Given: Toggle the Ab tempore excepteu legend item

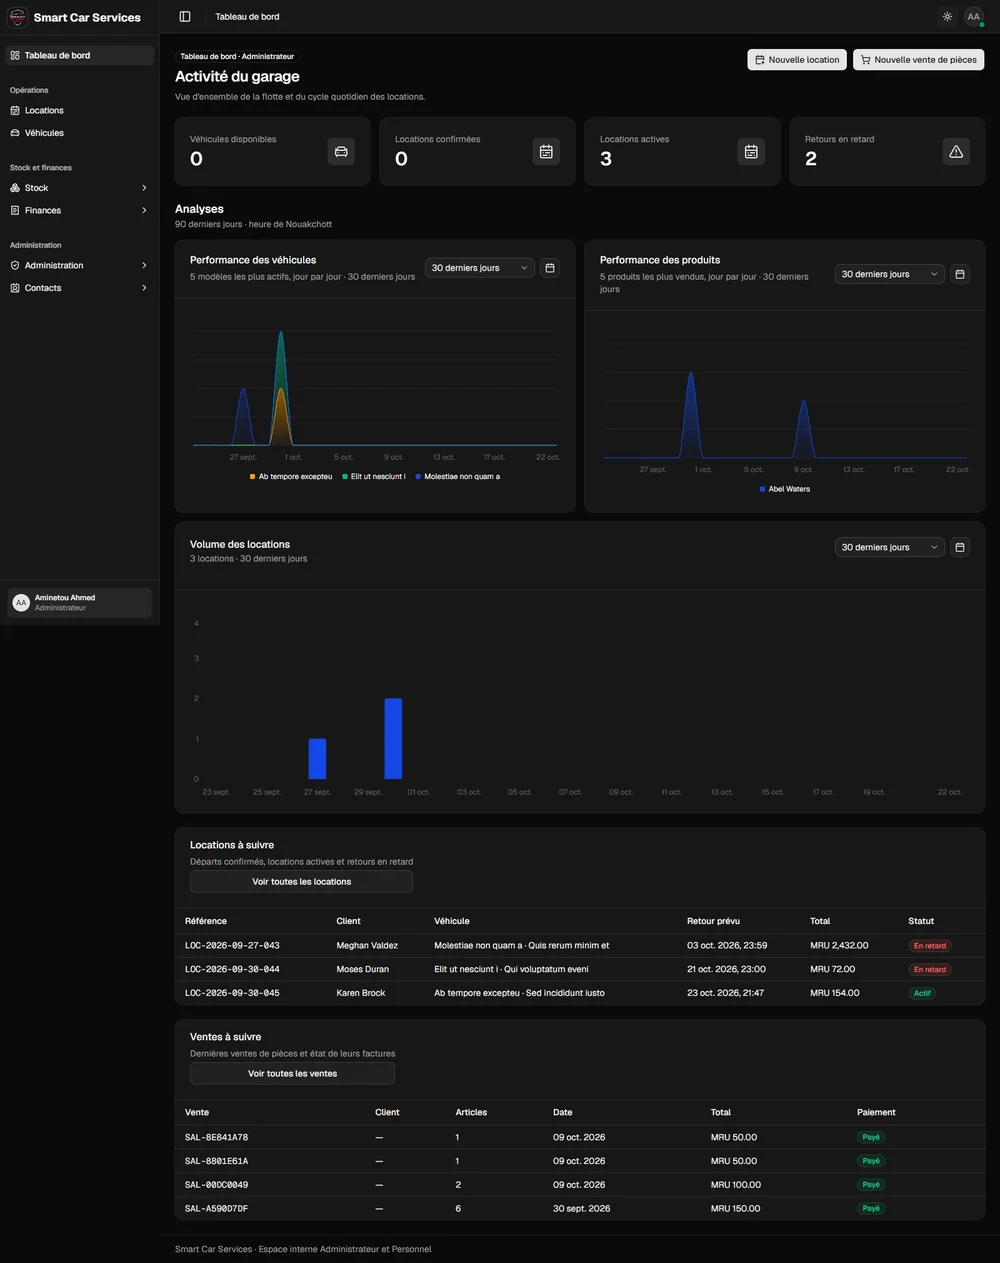Looking at the screenshot, I should [291, 477].
